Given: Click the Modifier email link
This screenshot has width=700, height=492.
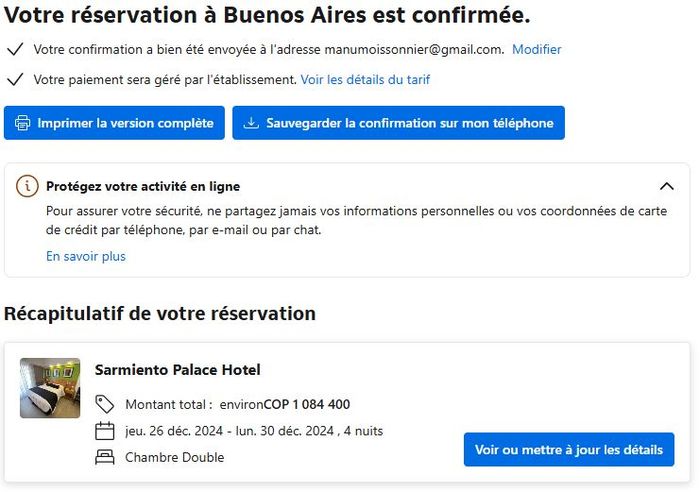Looking at the screenshot, I should [536, 49].
